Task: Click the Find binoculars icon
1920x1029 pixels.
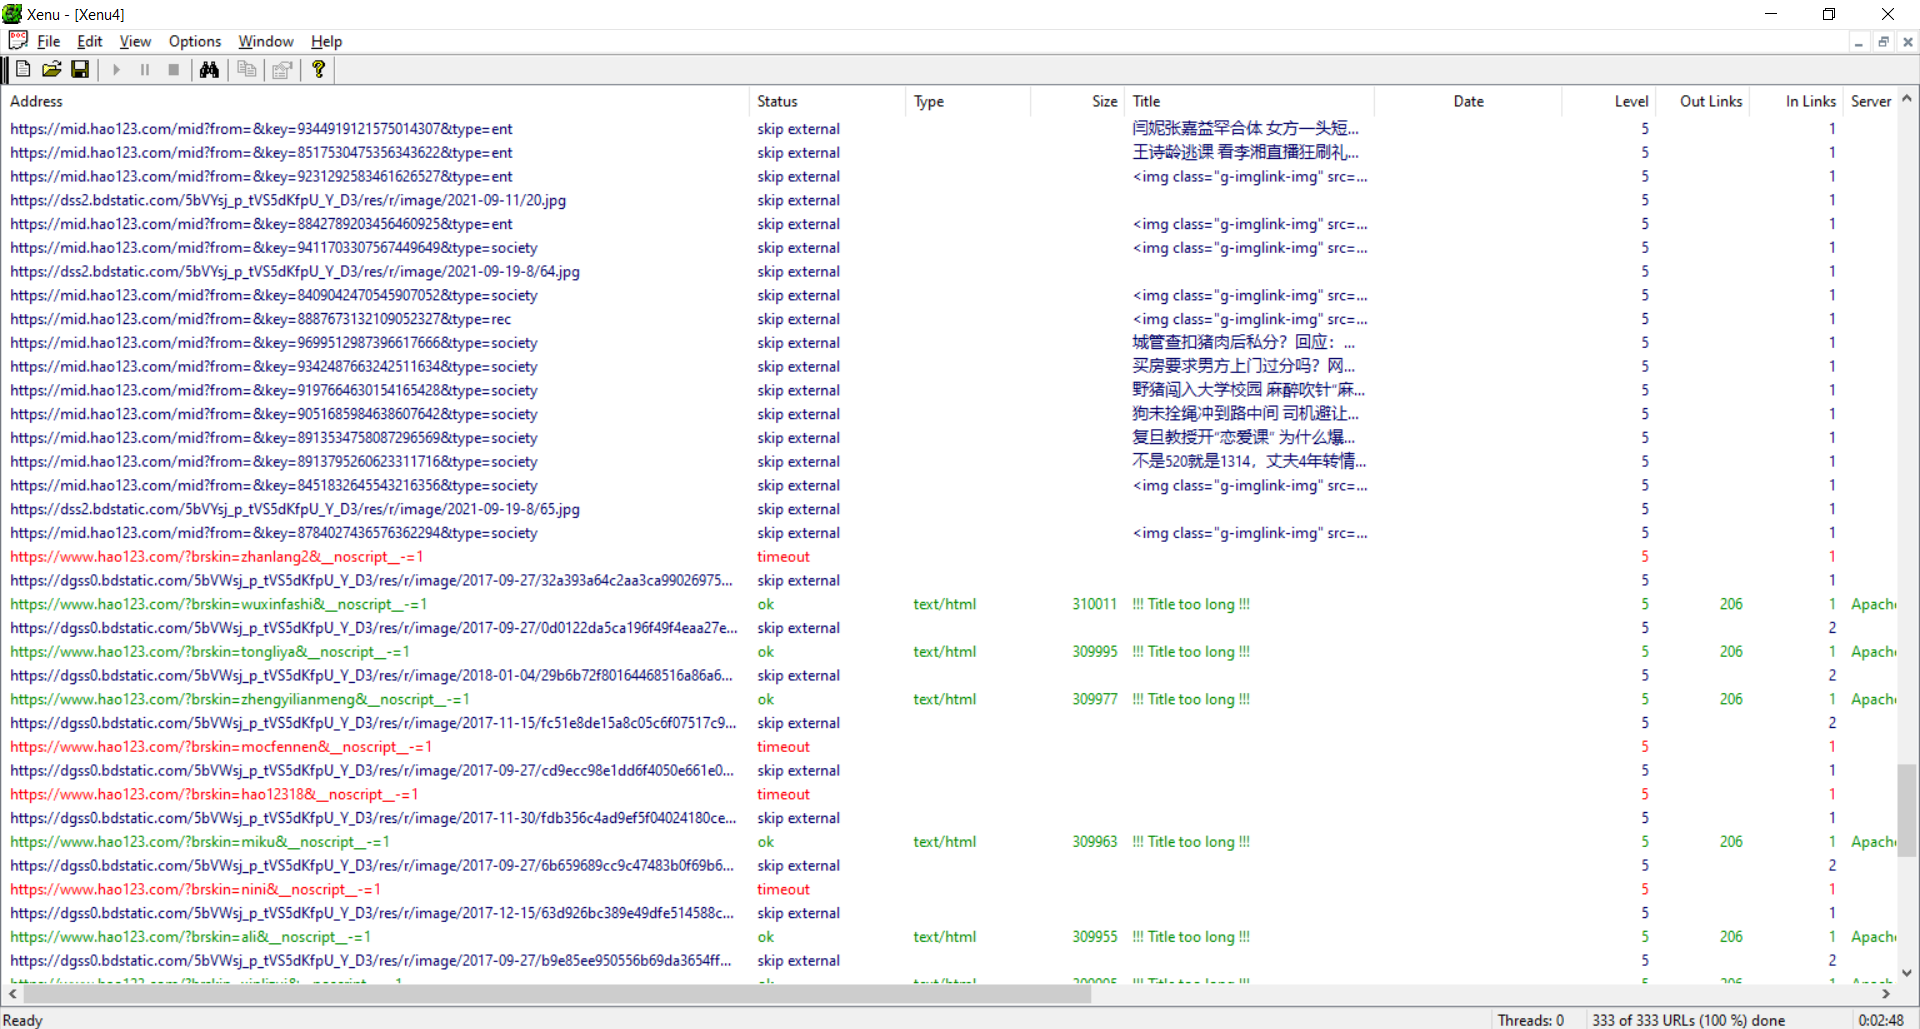Action: [x=209, y=70]
